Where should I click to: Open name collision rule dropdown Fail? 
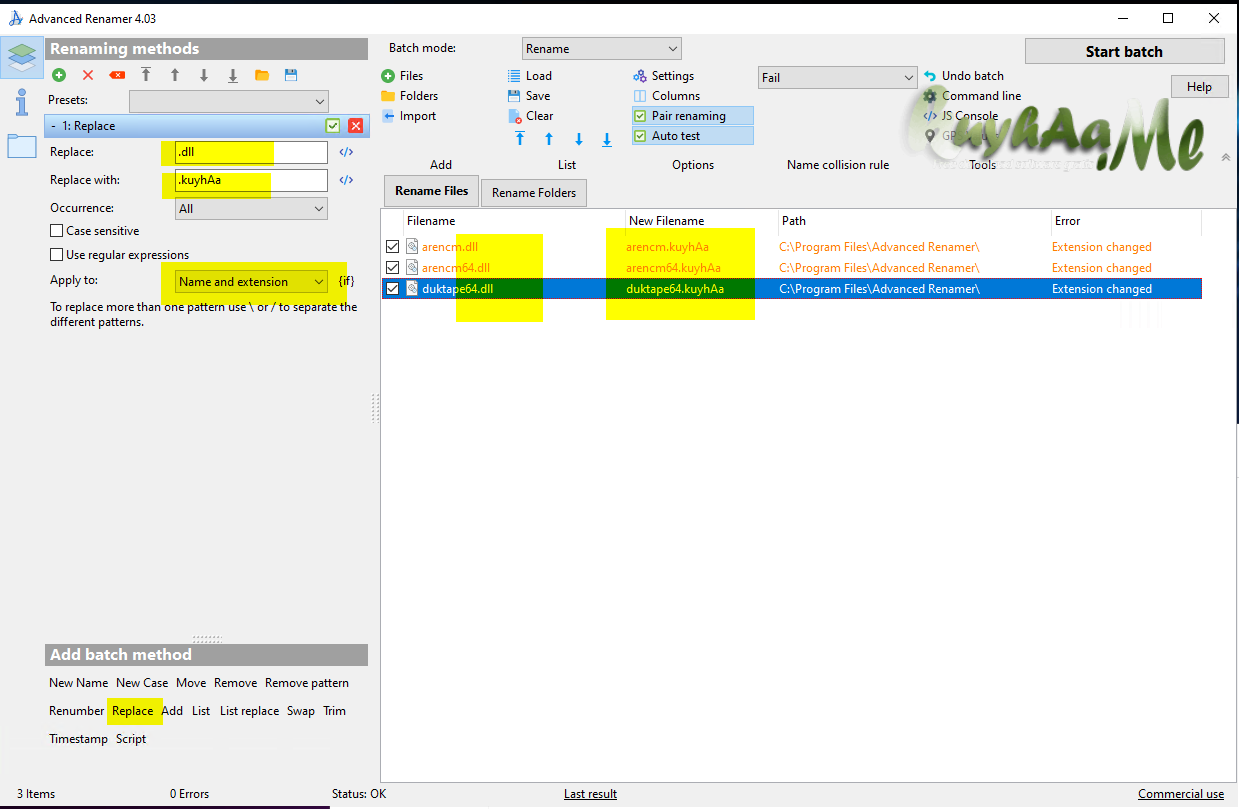coord(838,78)
